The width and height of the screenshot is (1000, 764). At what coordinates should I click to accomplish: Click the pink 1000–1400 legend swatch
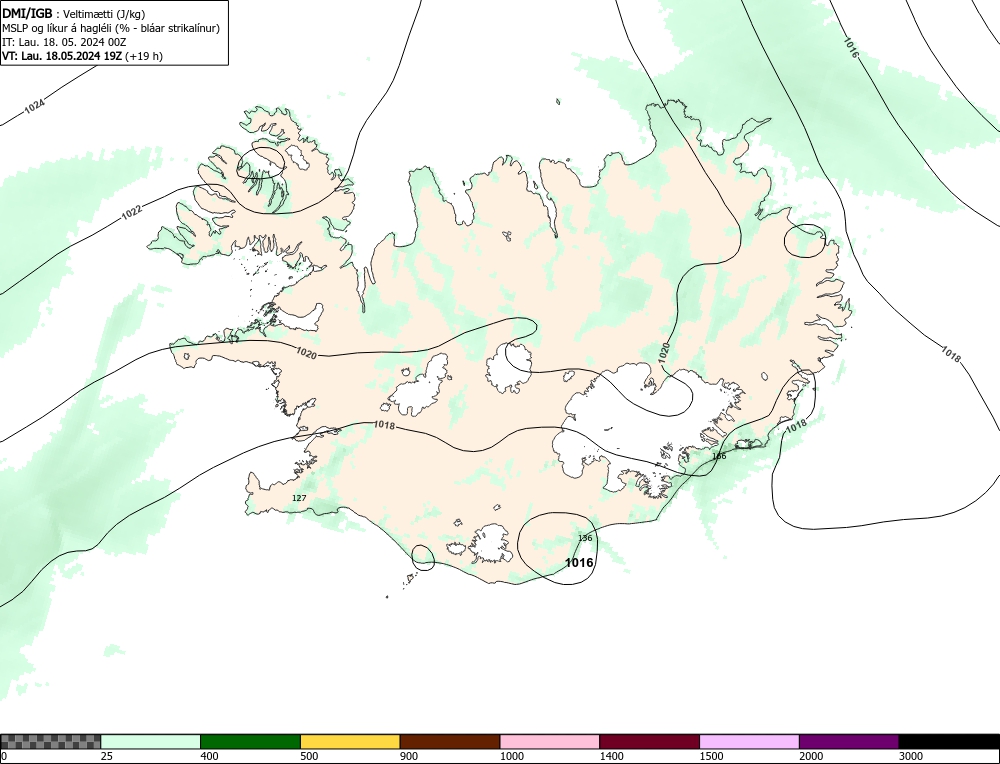pyautogui.click(x=550, y=741)
